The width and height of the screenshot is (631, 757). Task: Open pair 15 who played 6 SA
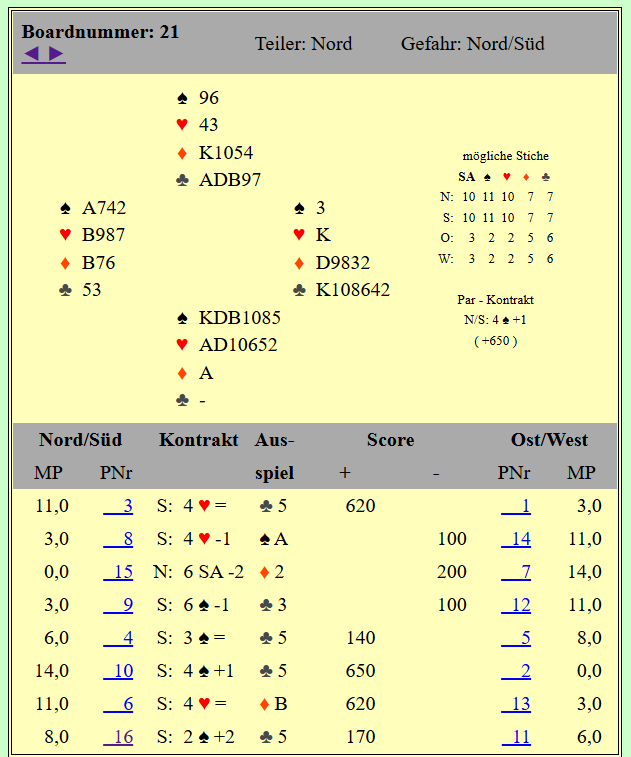pyautogui.click(x=119, y=572)
